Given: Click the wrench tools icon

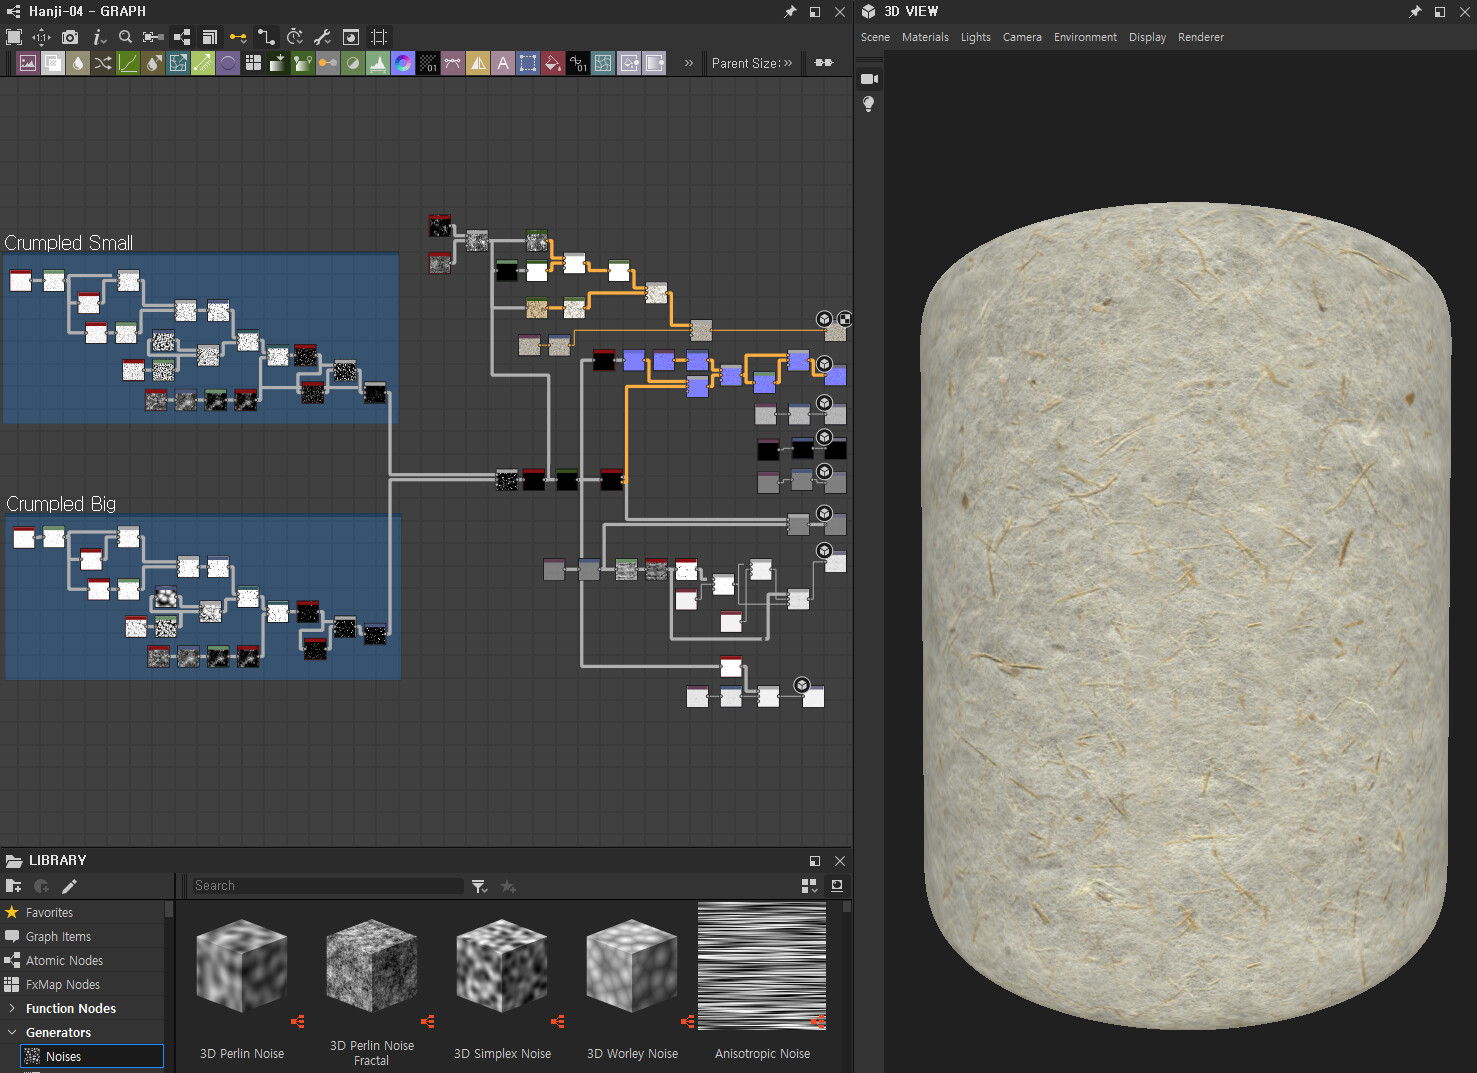Looking at the screenshot, I should tap(322, 37).
